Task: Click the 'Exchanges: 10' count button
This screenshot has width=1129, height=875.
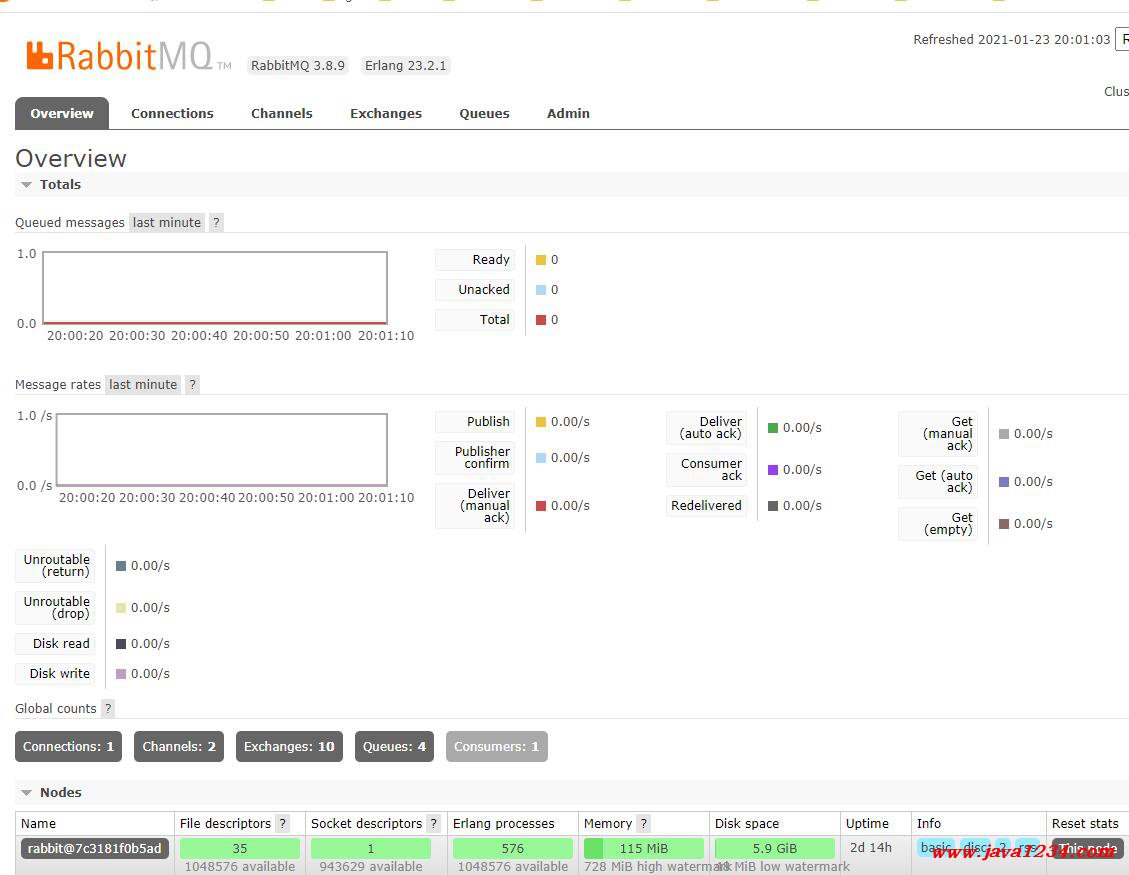Action: (x=289, y=747)
